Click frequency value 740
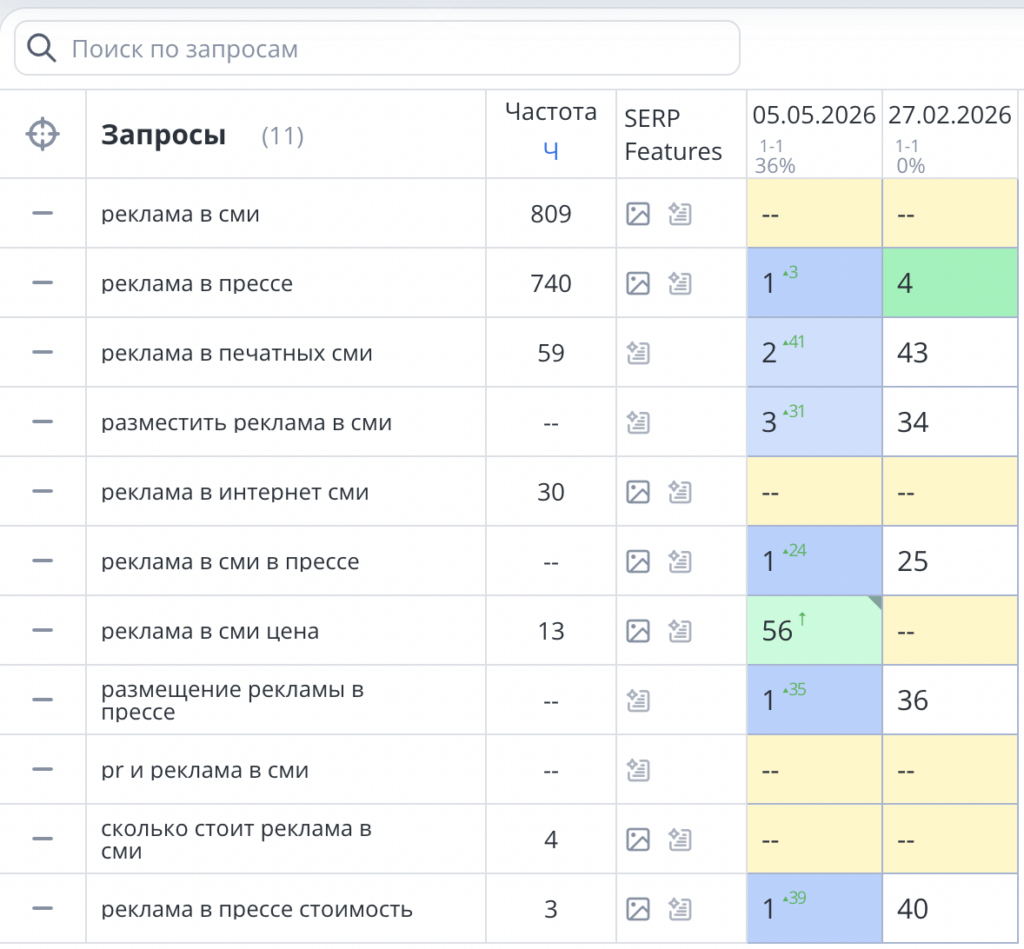The width and height of the screenshot is (1024, 949). coord(551,283)
